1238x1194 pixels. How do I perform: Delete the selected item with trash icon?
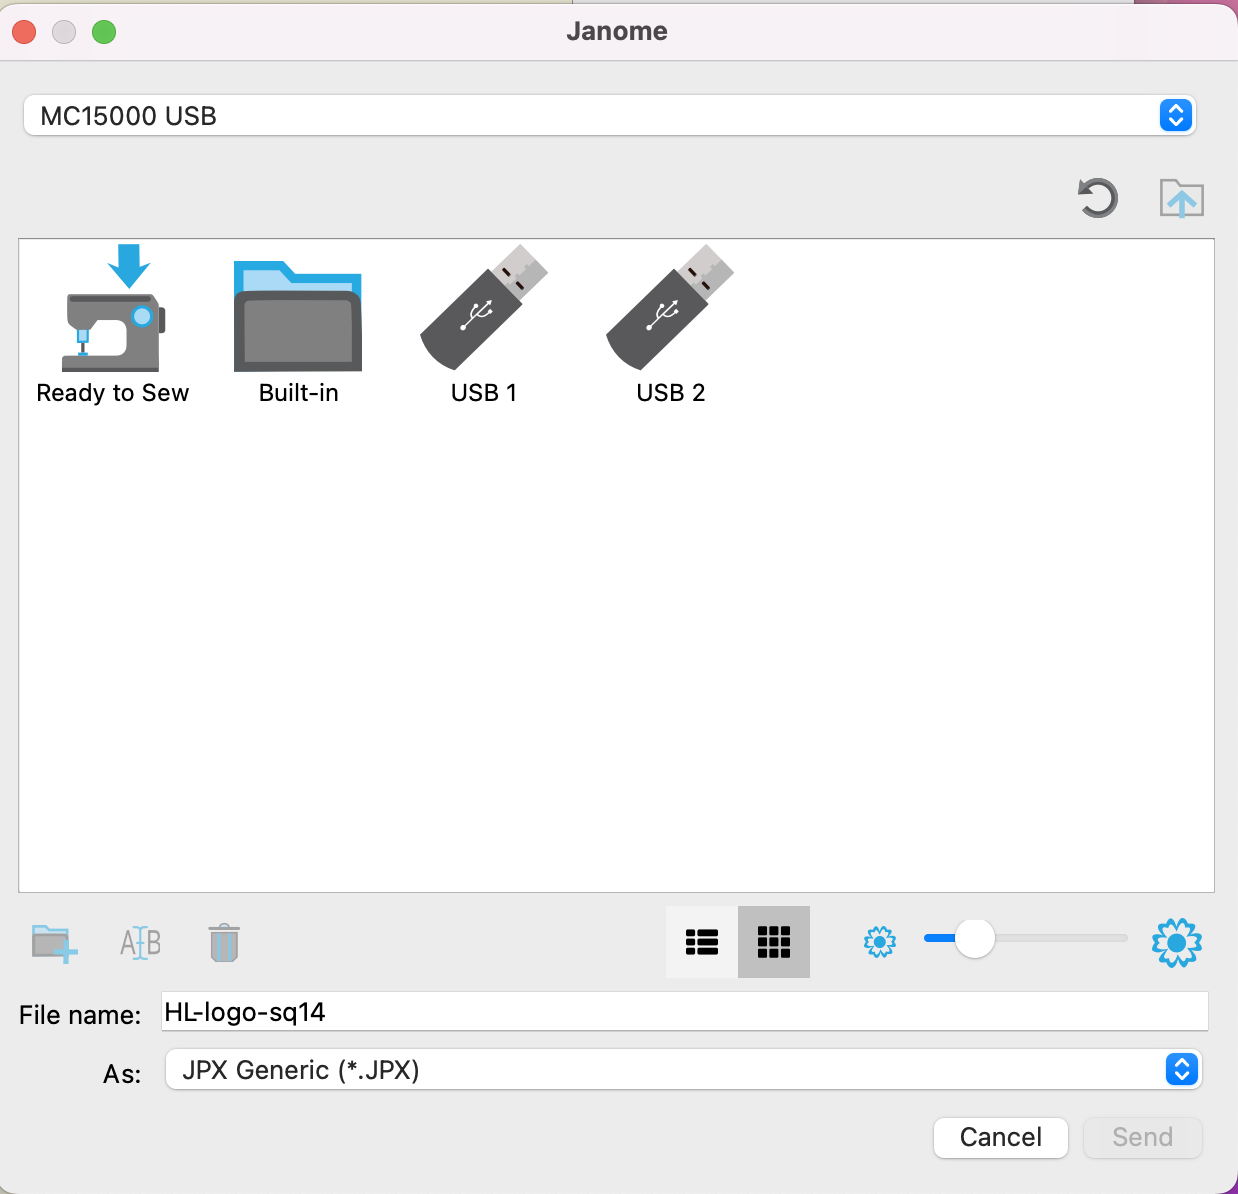[x=224, y=943]
